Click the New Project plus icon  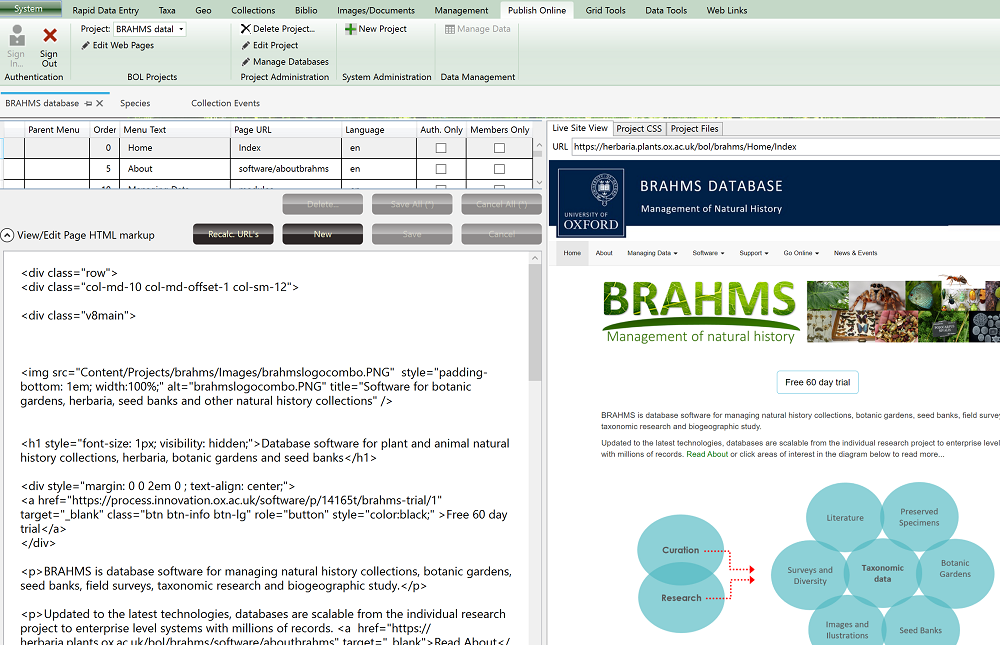(350, 29)
